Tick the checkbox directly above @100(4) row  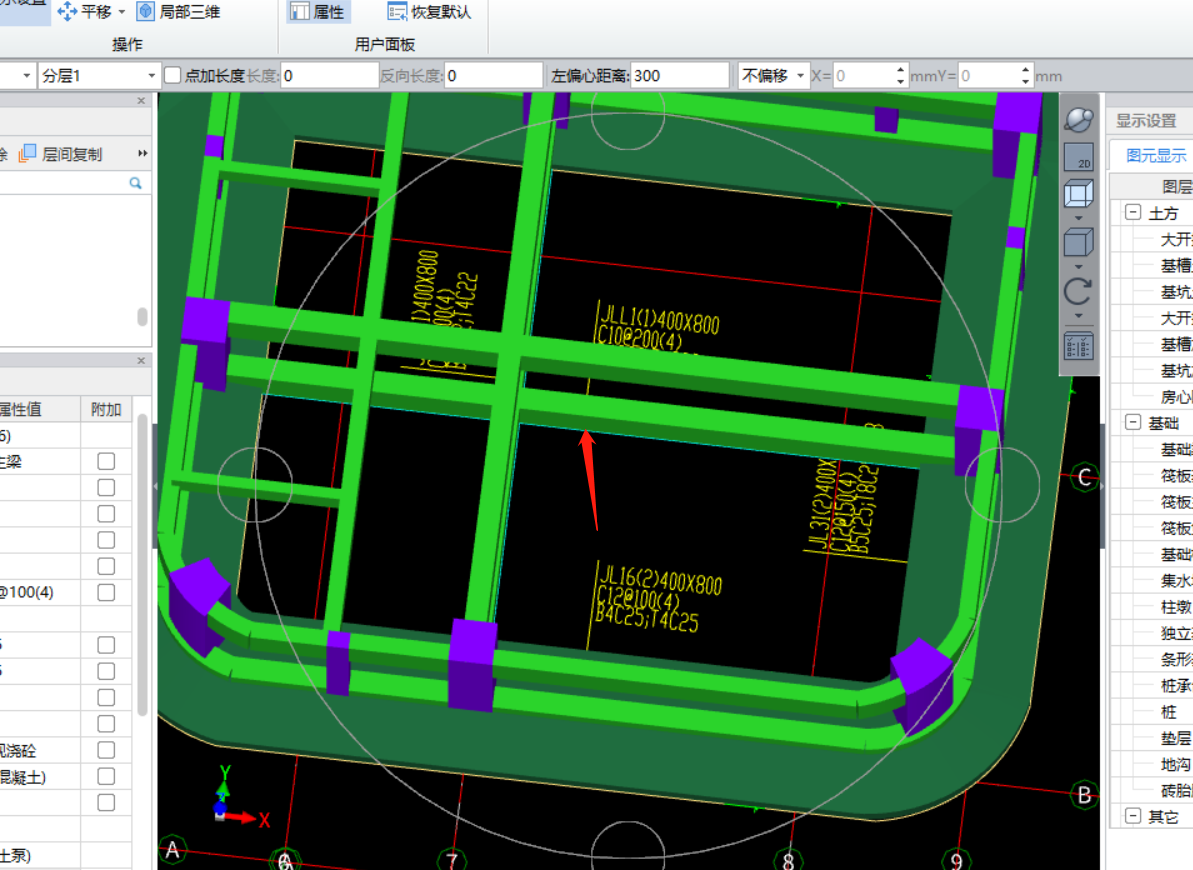coord(107,566)
